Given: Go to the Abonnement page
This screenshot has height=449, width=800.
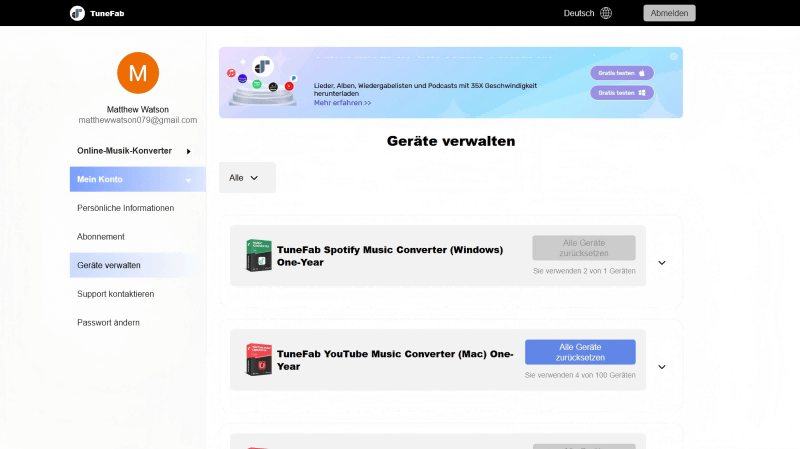Looking at the screenshot, I should (x=101, y=237).
